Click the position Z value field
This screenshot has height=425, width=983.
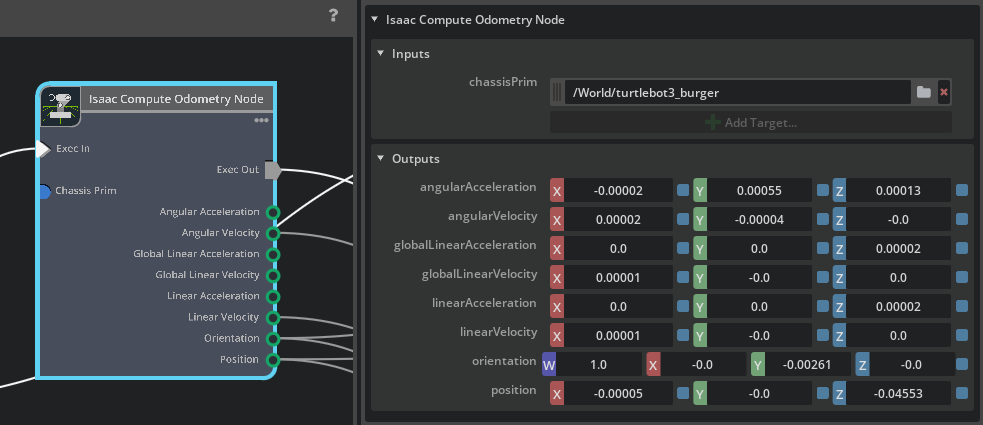click(898, 394)
